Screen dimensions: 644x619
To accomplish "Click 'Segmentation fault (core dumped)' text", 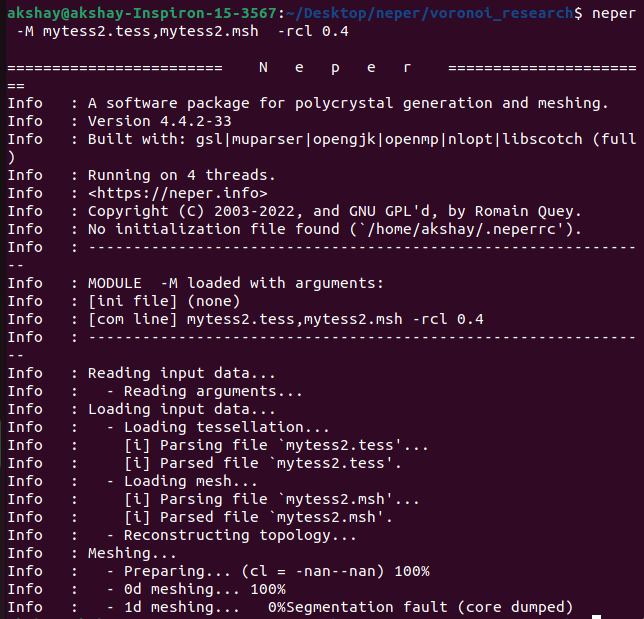I will click(x=430, y=608).
